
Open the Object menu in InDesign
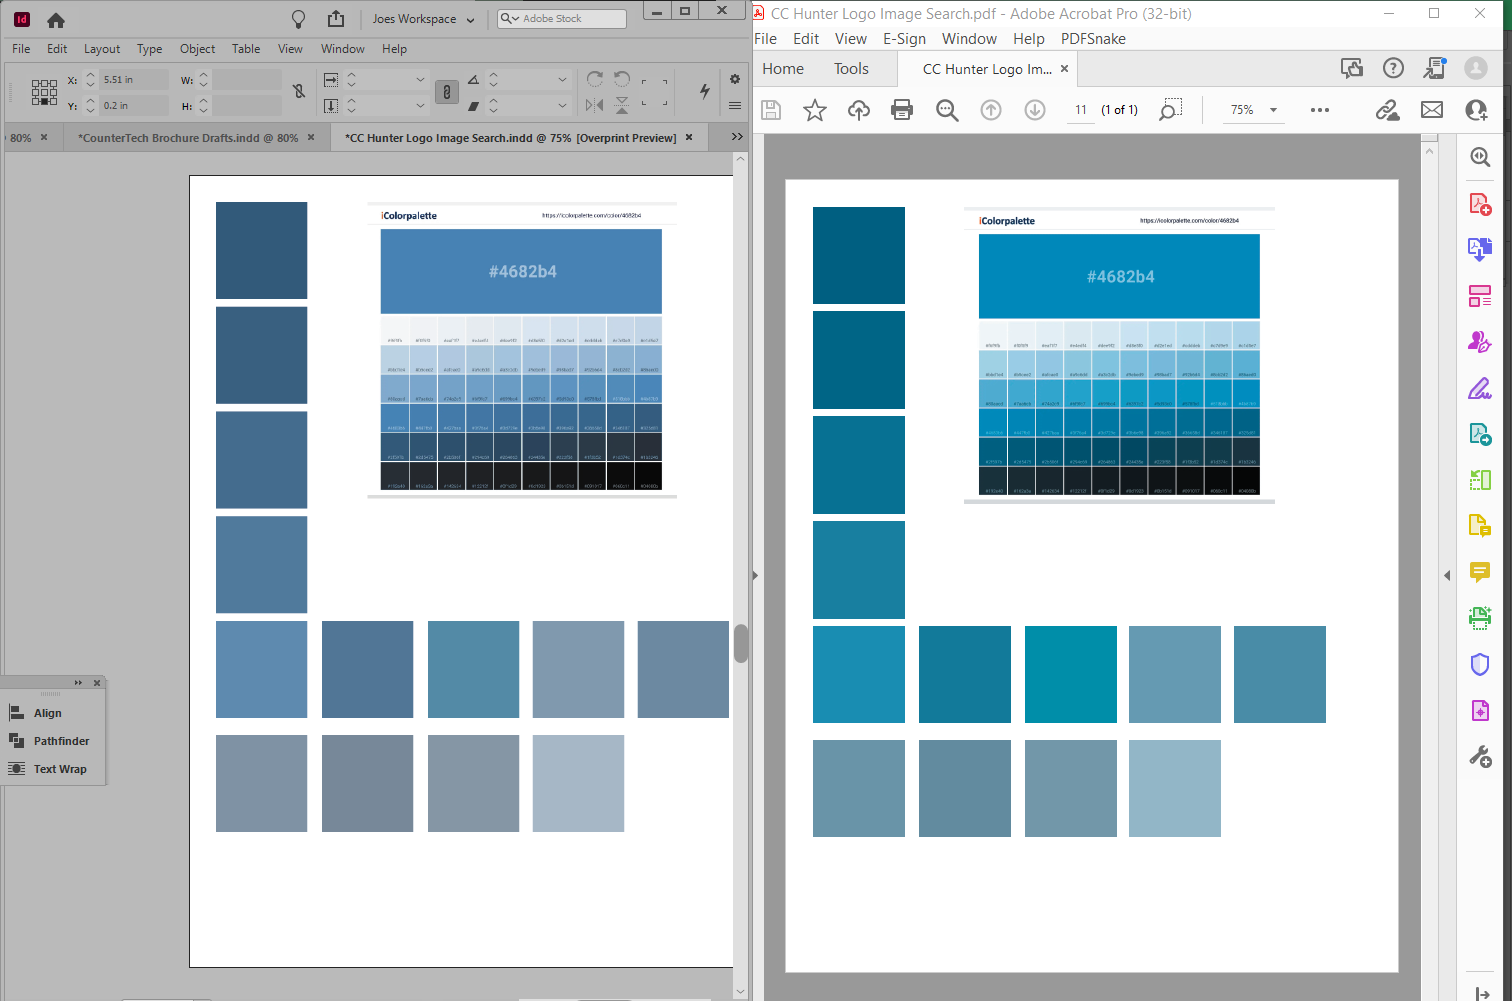(x=197, y=48)
